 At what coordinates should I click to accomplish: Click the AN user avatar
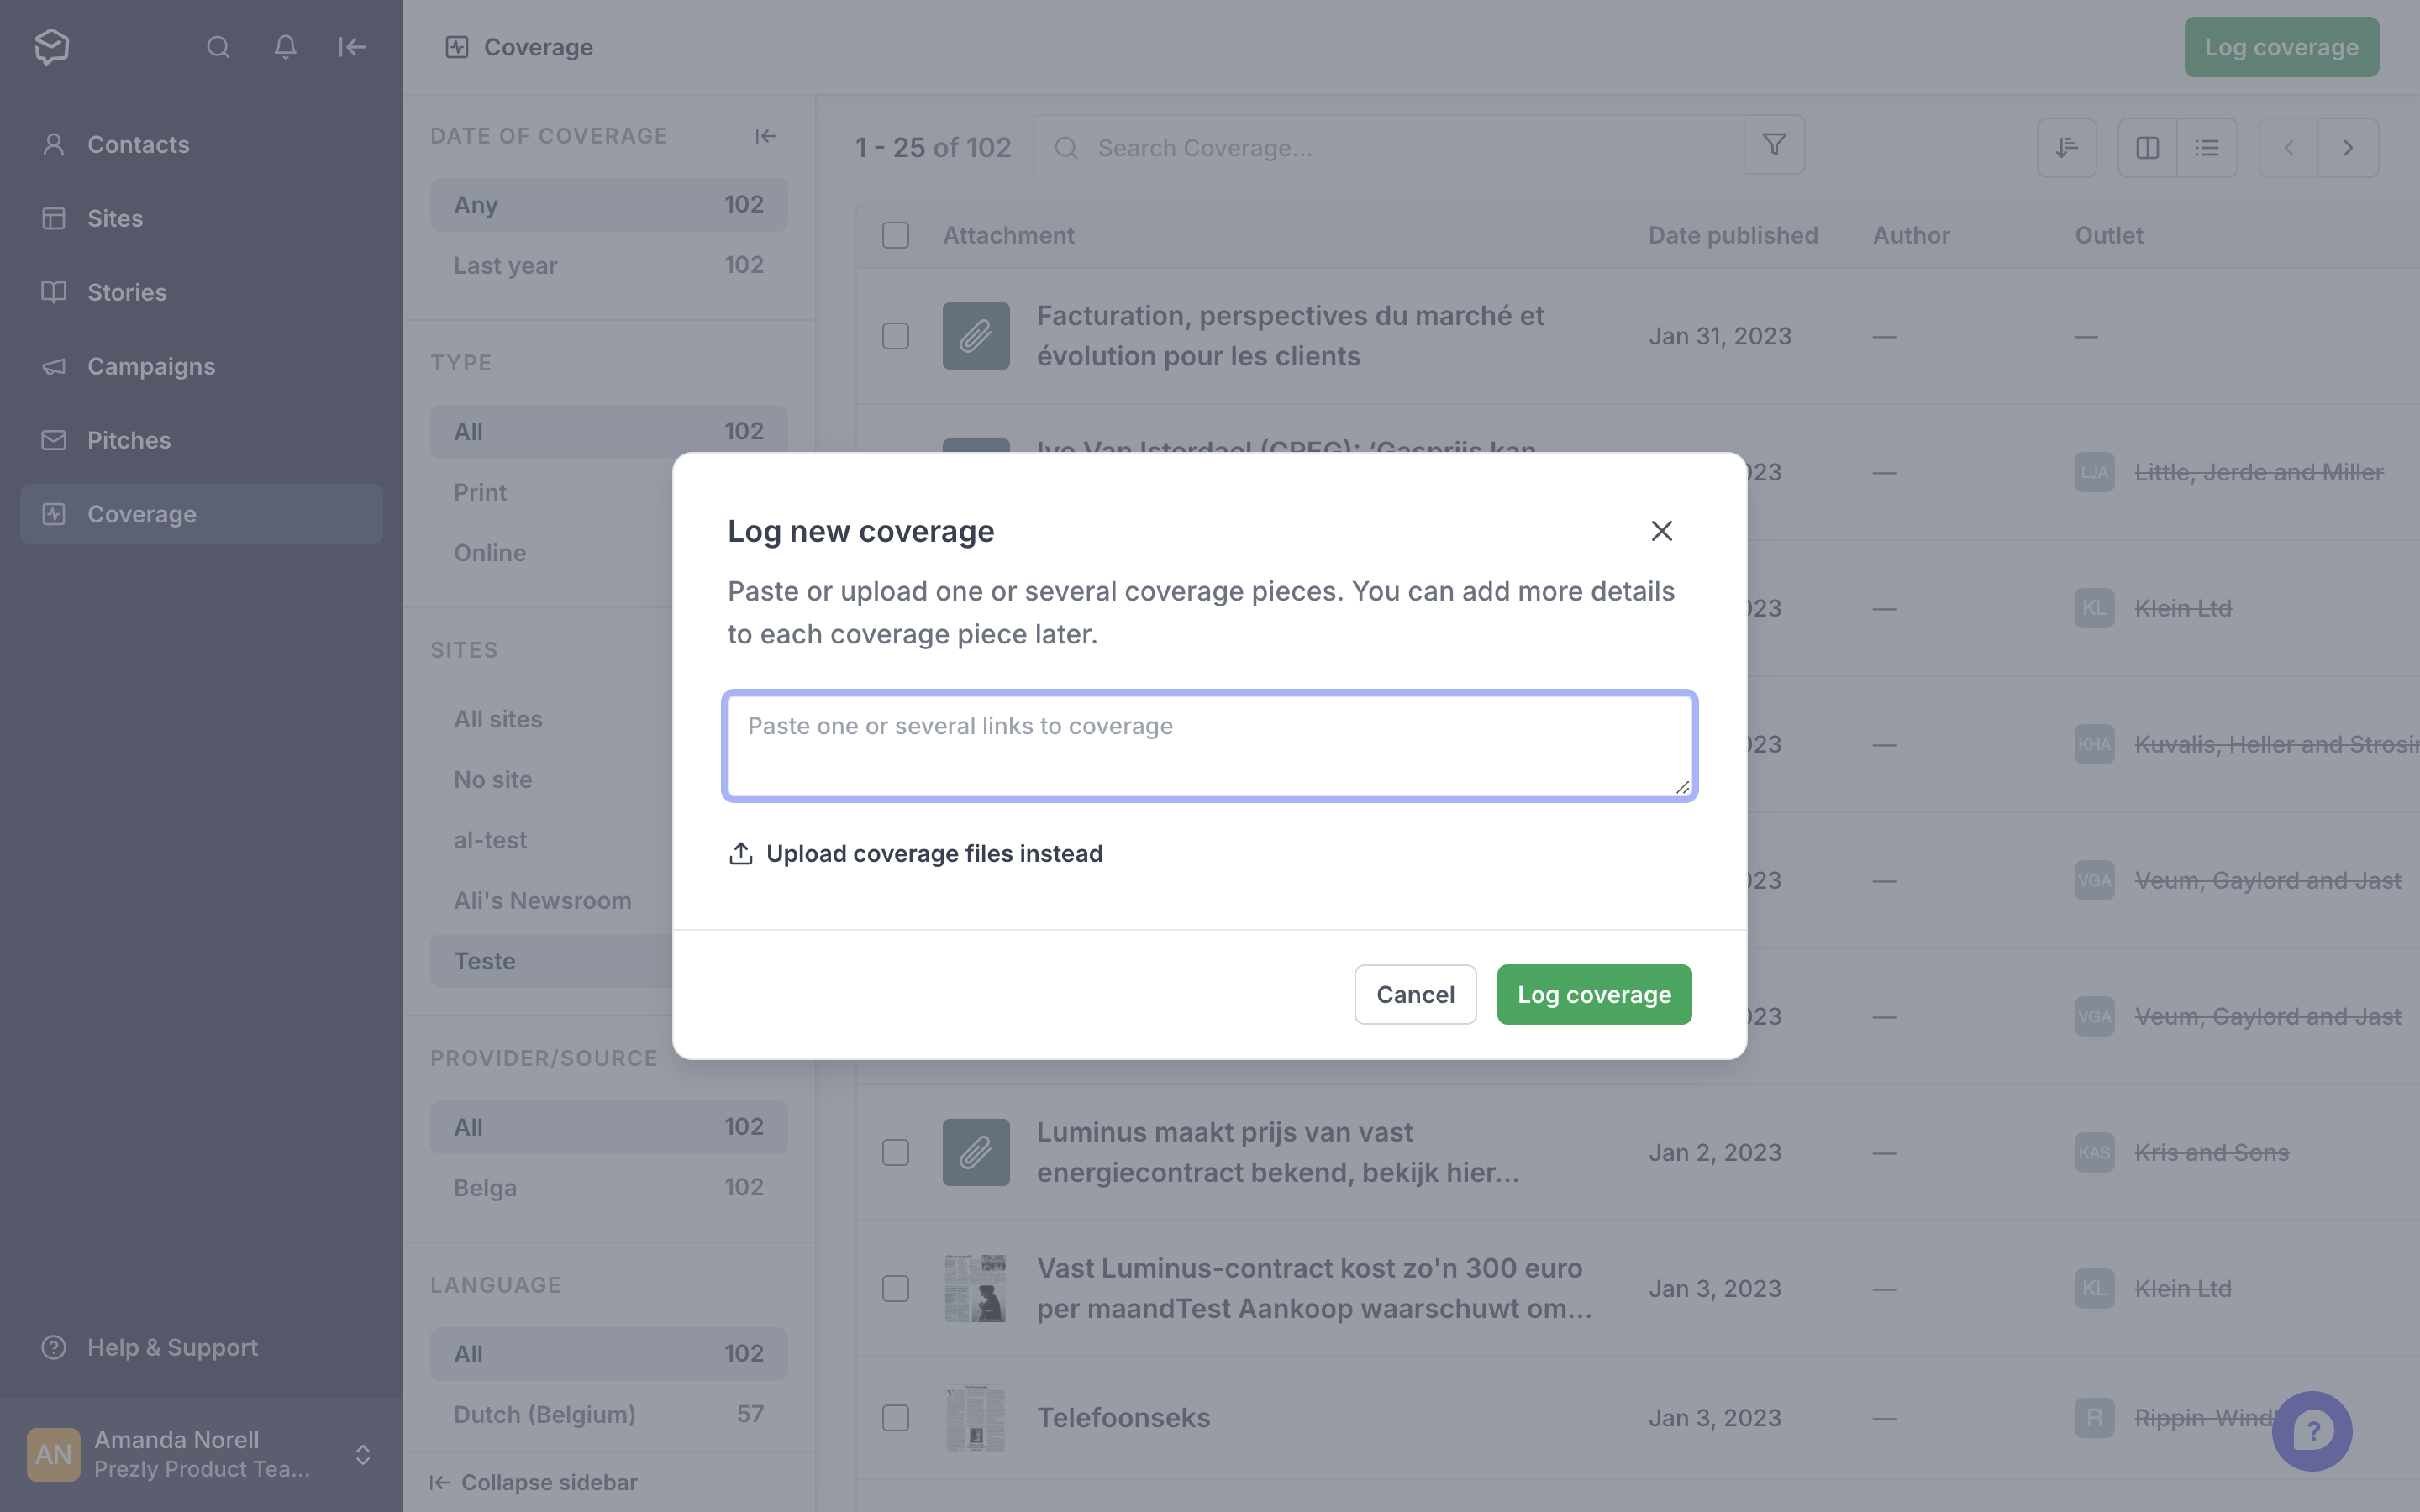click(x=54, y=1454)
